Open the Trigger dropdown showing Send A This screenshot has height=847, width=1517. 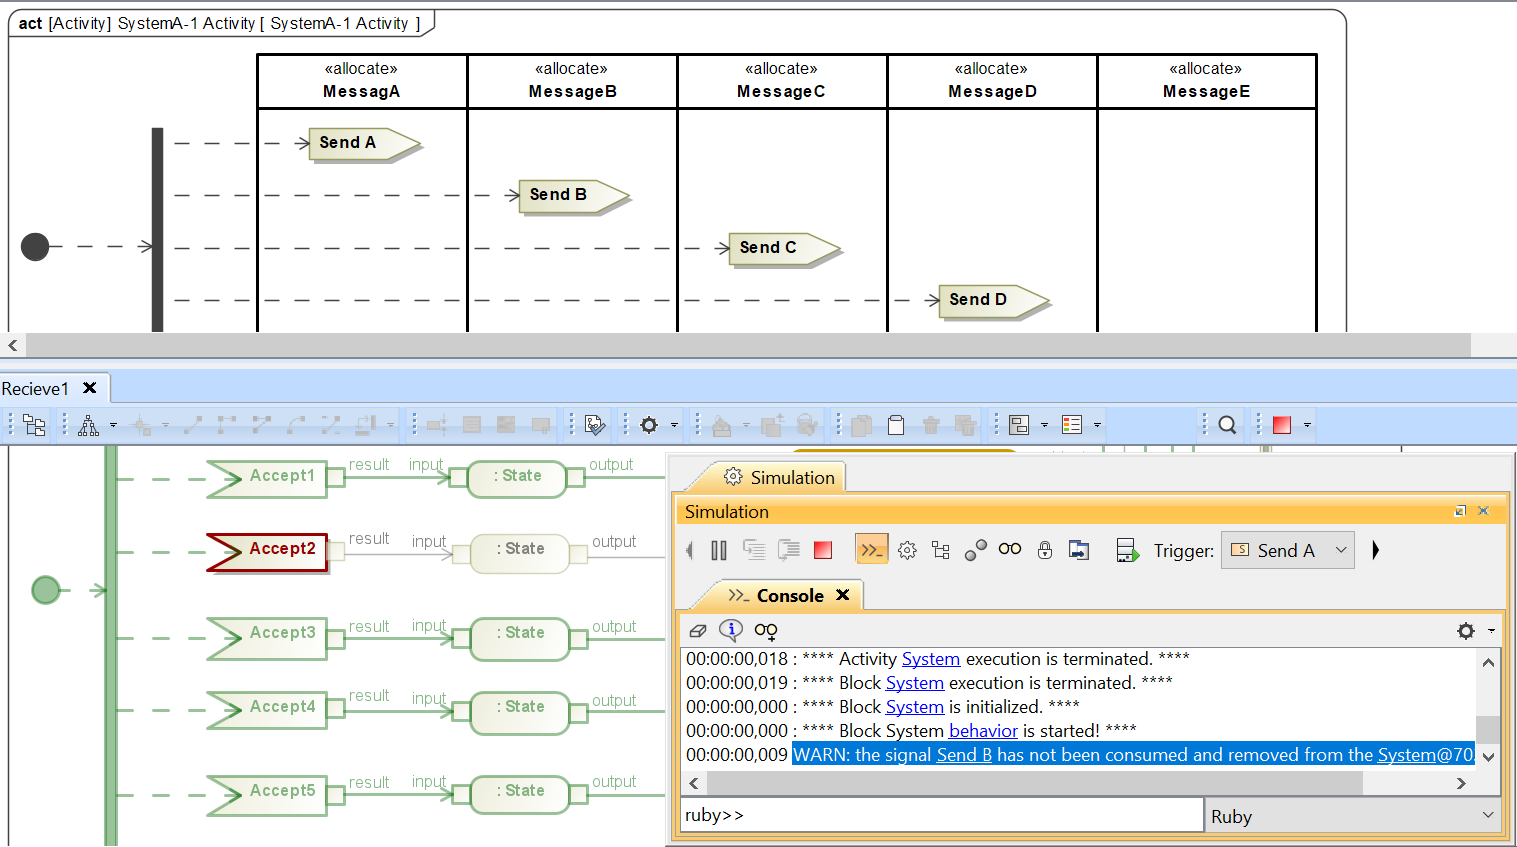pyautogui.click(x=1287, y=550)
